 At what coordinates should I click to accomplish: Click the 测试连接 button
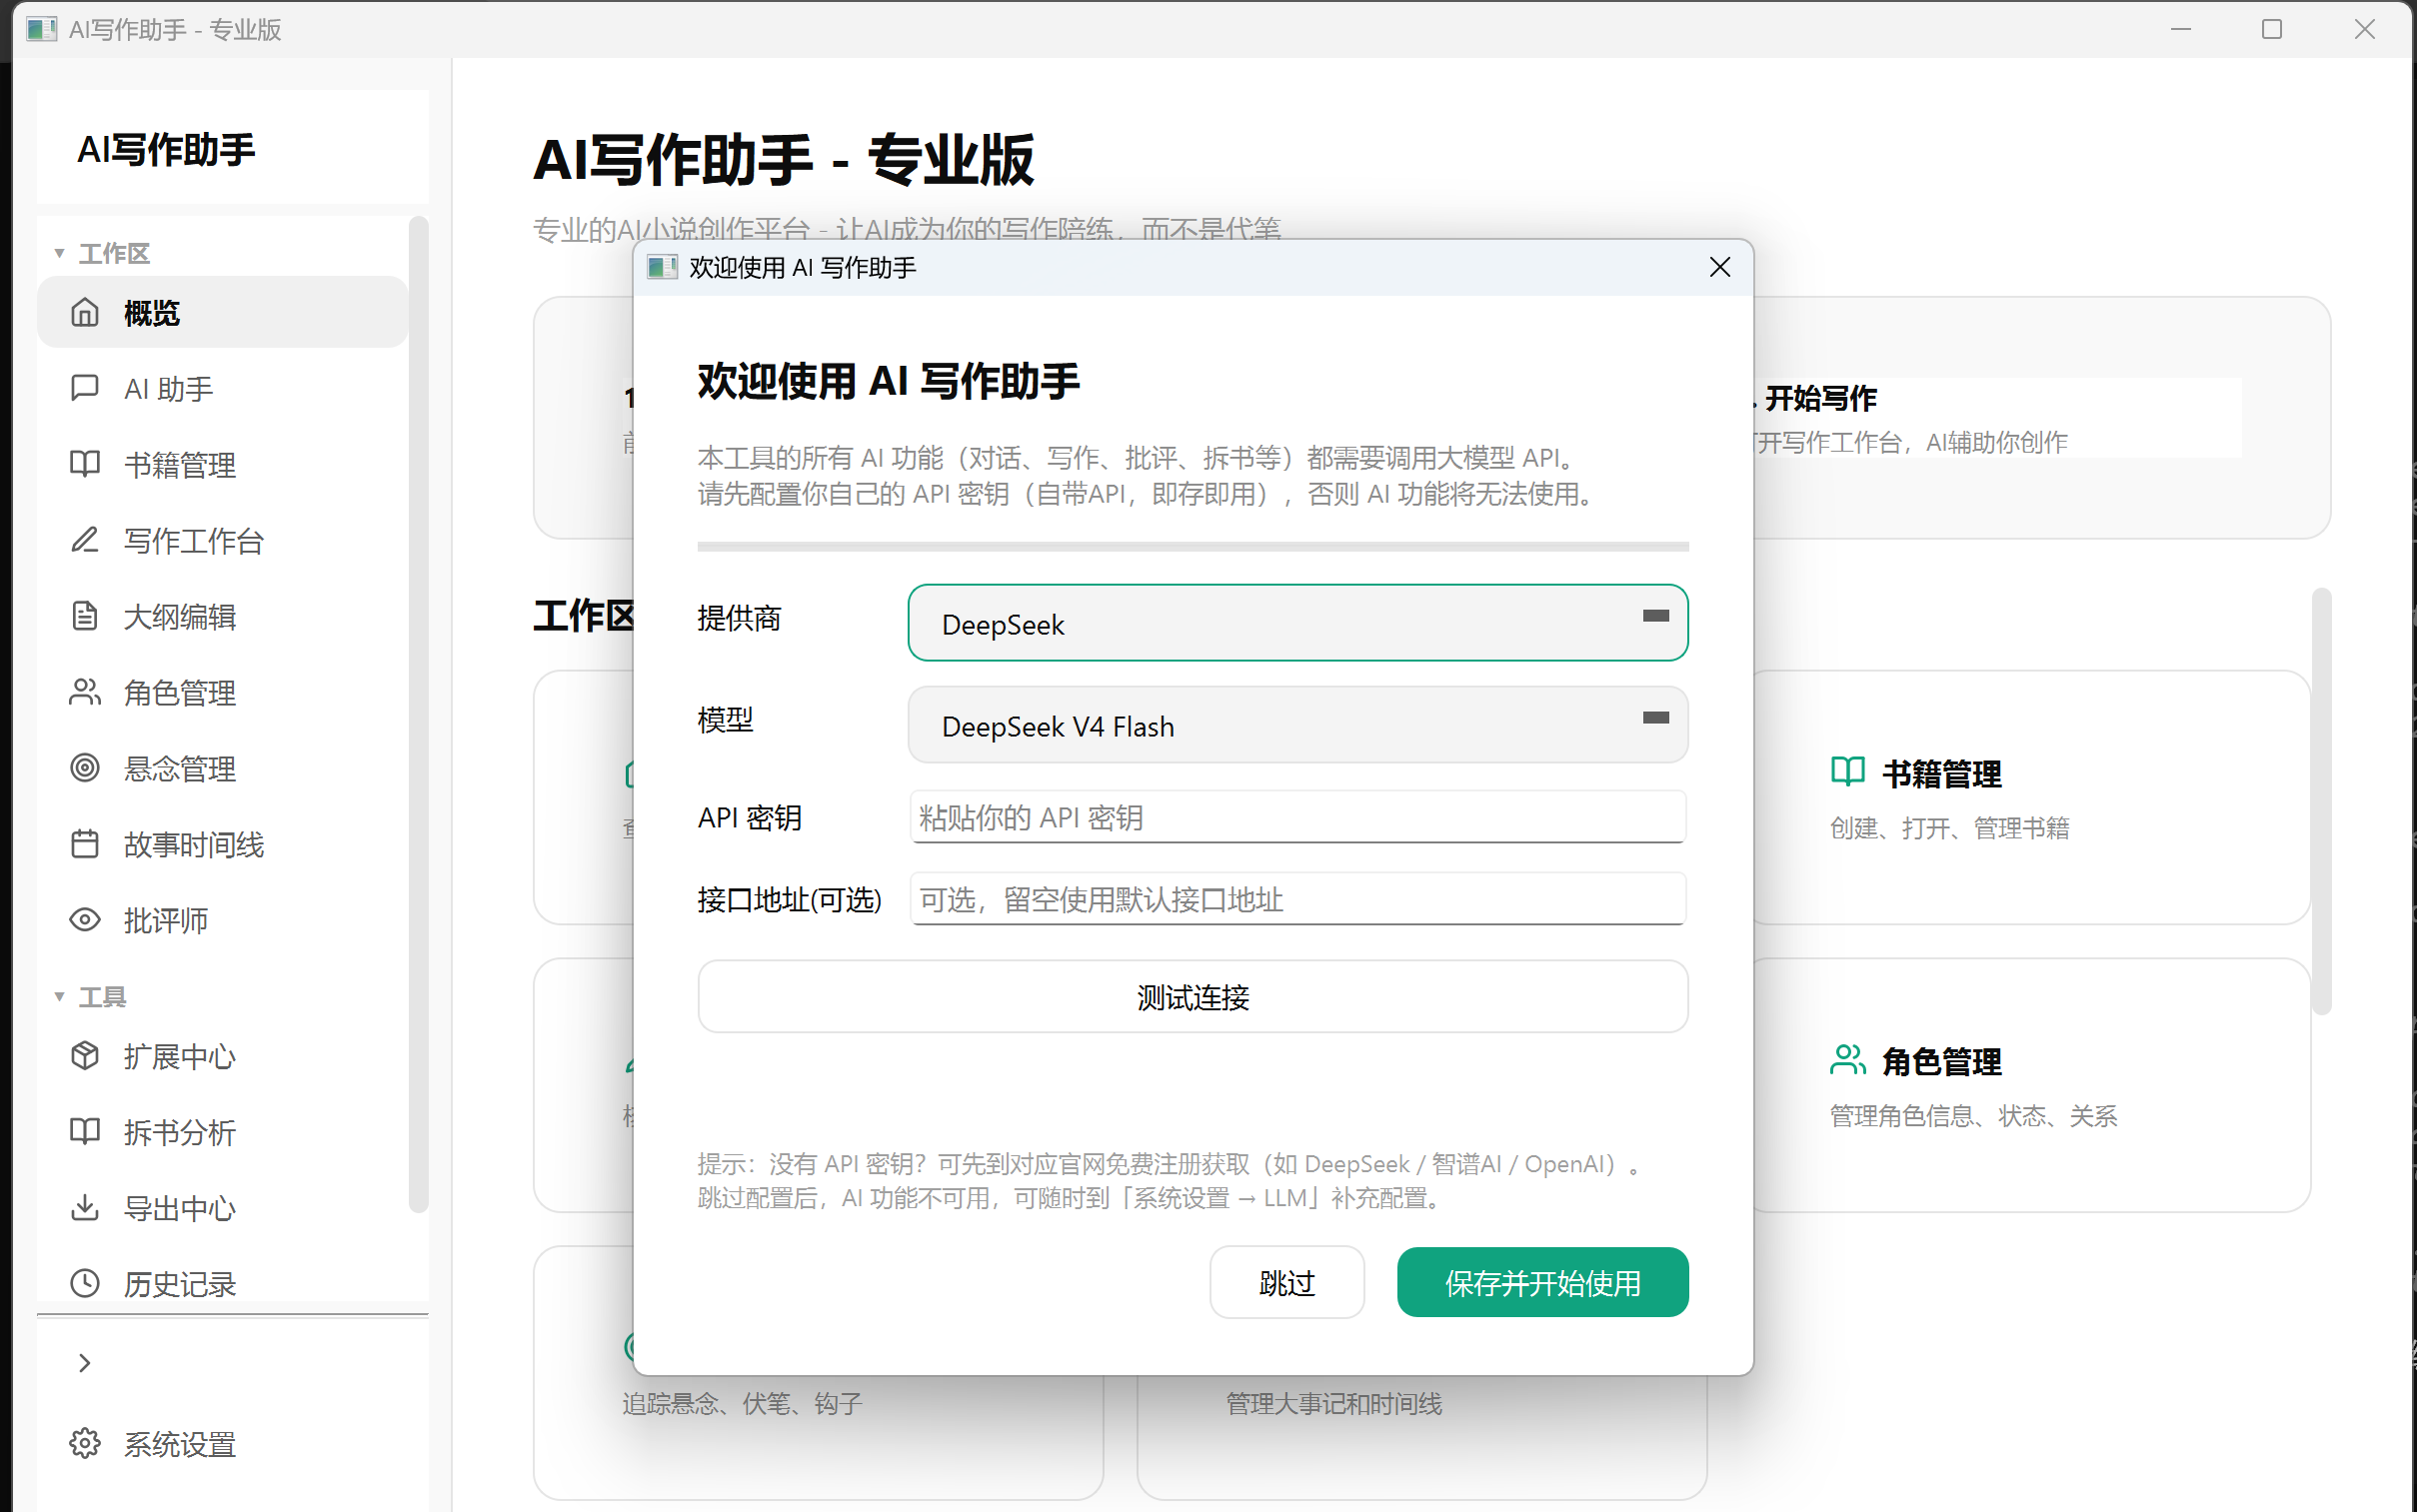(1193, 997)
